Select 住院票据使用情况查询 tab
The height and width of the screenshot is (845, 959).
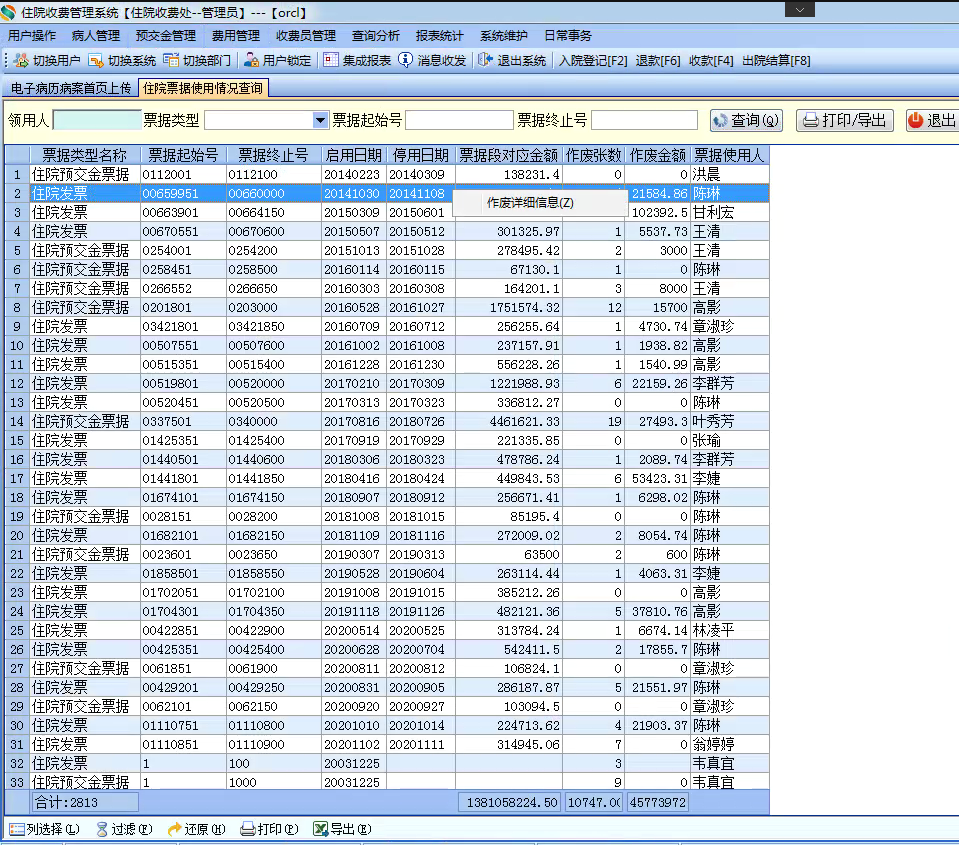click(x=203, y=88)
